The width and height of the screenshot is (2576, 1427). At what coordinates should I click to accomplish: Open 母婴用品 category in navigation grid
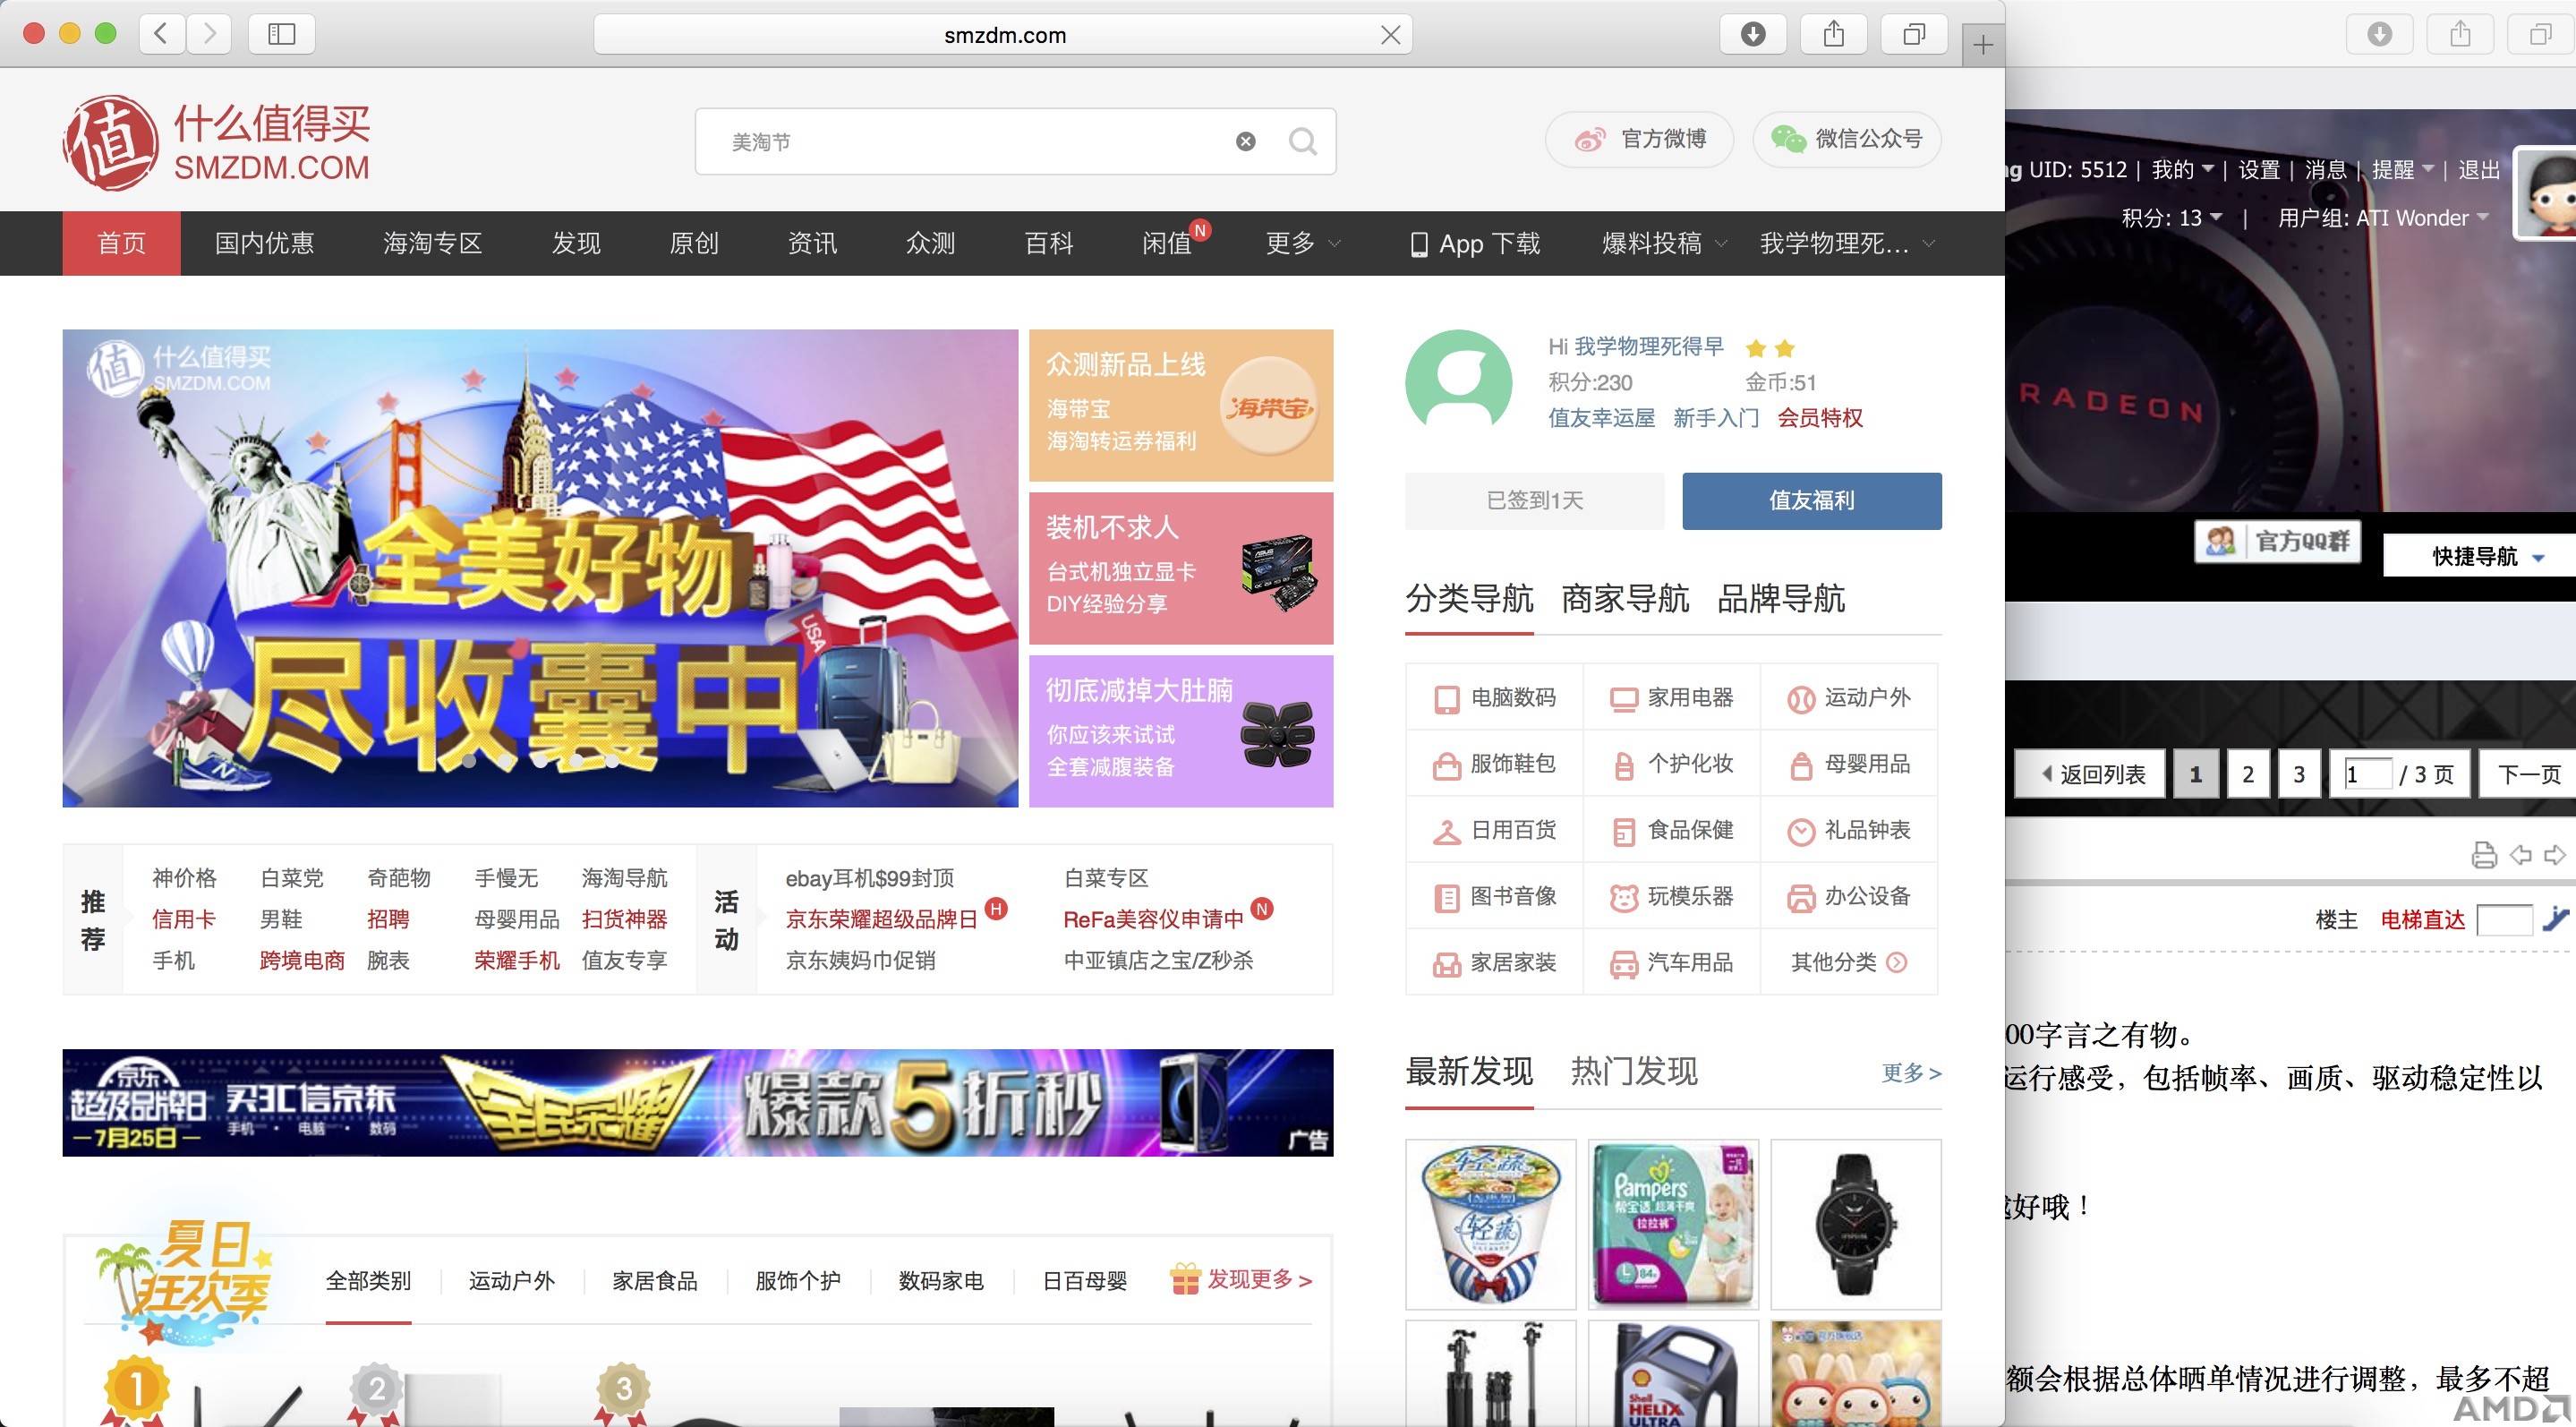(x=1849, y=764)
